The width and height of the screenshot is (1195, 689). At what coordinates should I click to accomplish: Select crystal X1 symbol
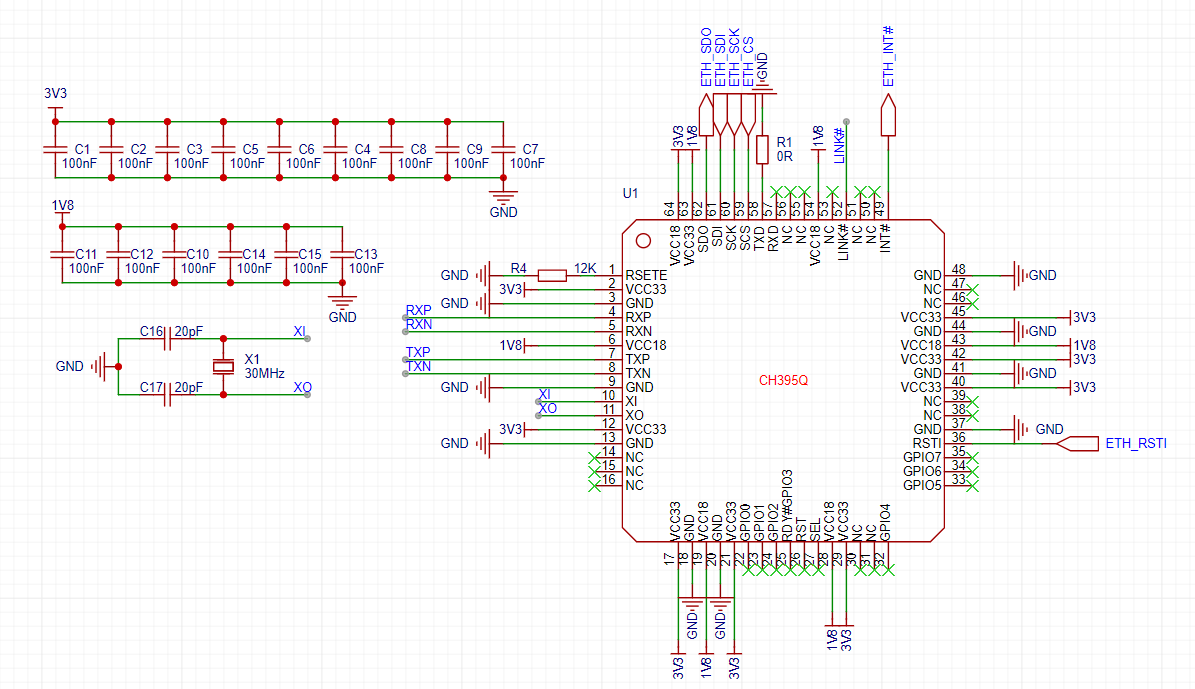click(223, 367)
